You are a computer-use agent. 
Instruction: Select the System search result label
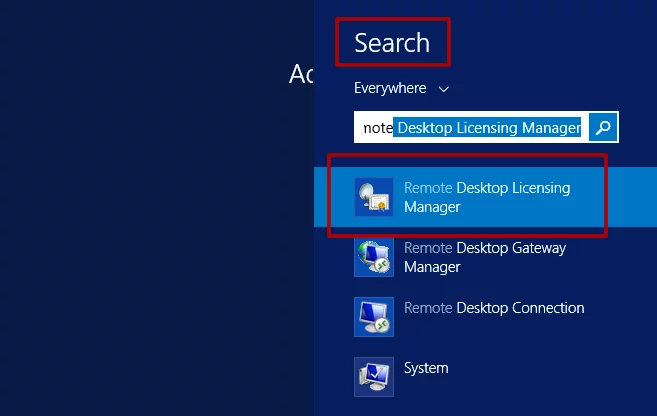click(x=426, y=368)
